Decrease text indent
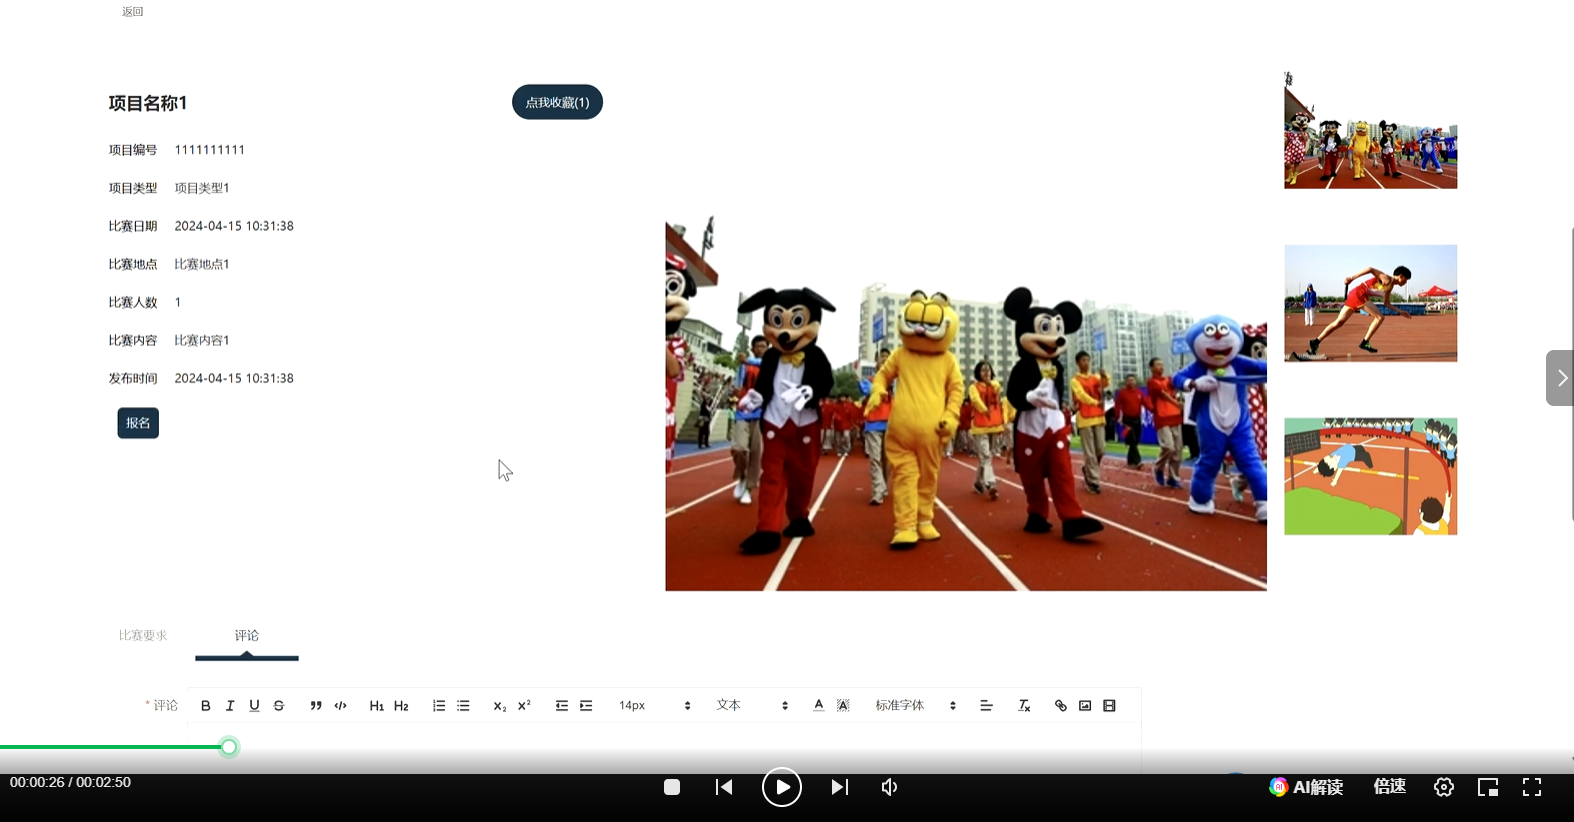Screen dimensions: 1574x822 point(562,706)
